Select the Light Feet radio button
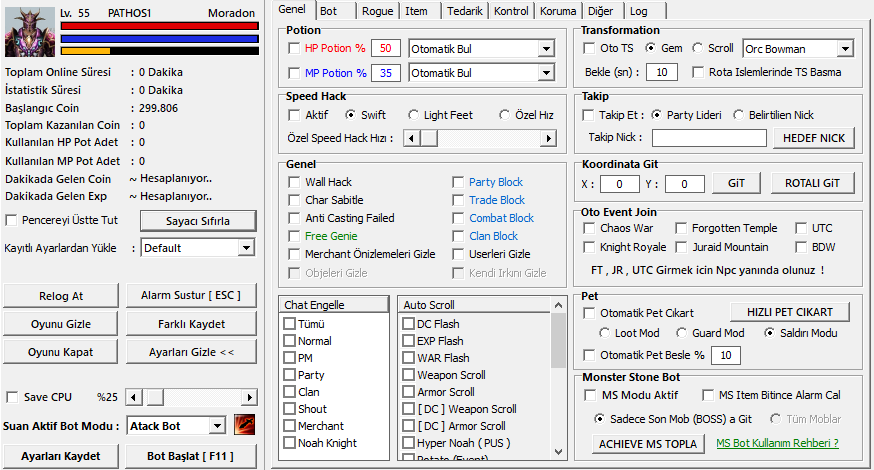The width and height of the screenshot is (874, 470). (x=414, y=115)
